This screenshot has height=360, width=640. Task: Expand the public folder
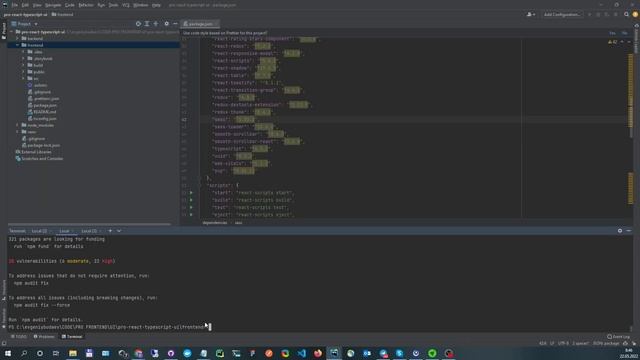(x=23, y=72)
